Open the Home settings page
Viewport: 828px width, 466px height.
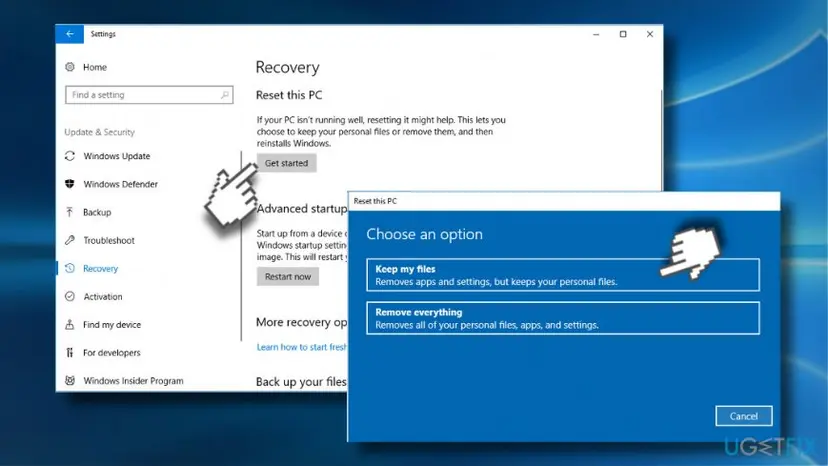(x=95, y=67)
